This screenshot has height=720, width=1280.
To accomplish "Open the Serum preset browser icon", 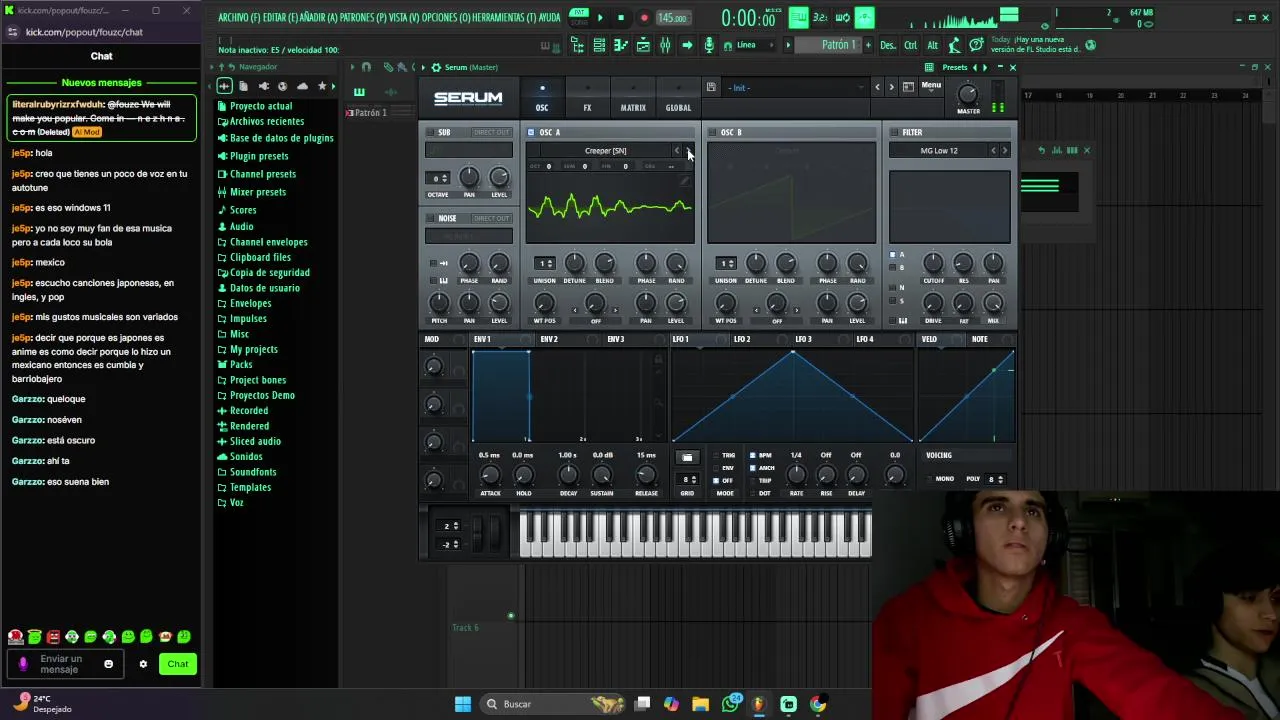I will tap(908, 87).
